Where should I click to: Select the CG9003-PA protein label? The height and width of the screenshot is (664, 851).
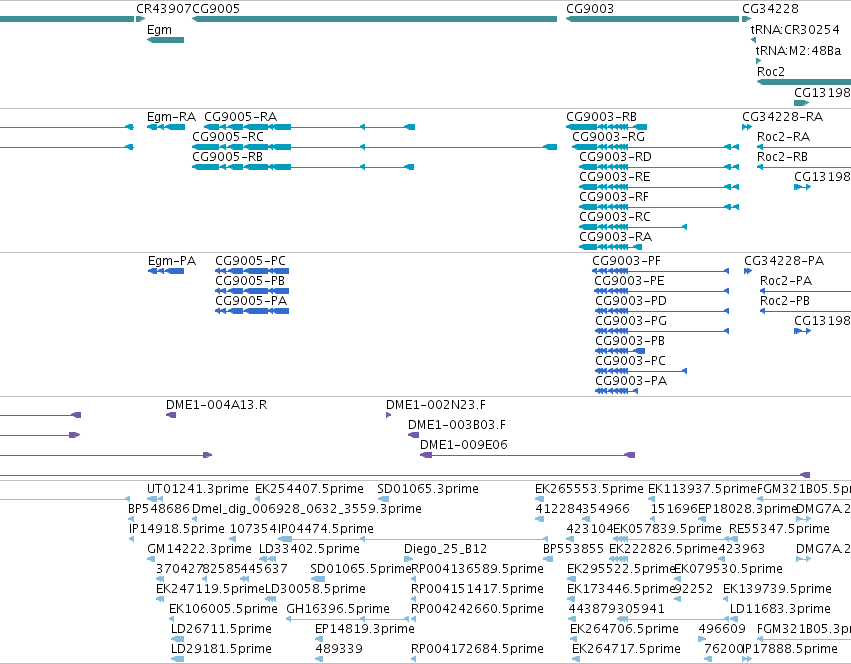pyautogui.click(x=631, y=382)
